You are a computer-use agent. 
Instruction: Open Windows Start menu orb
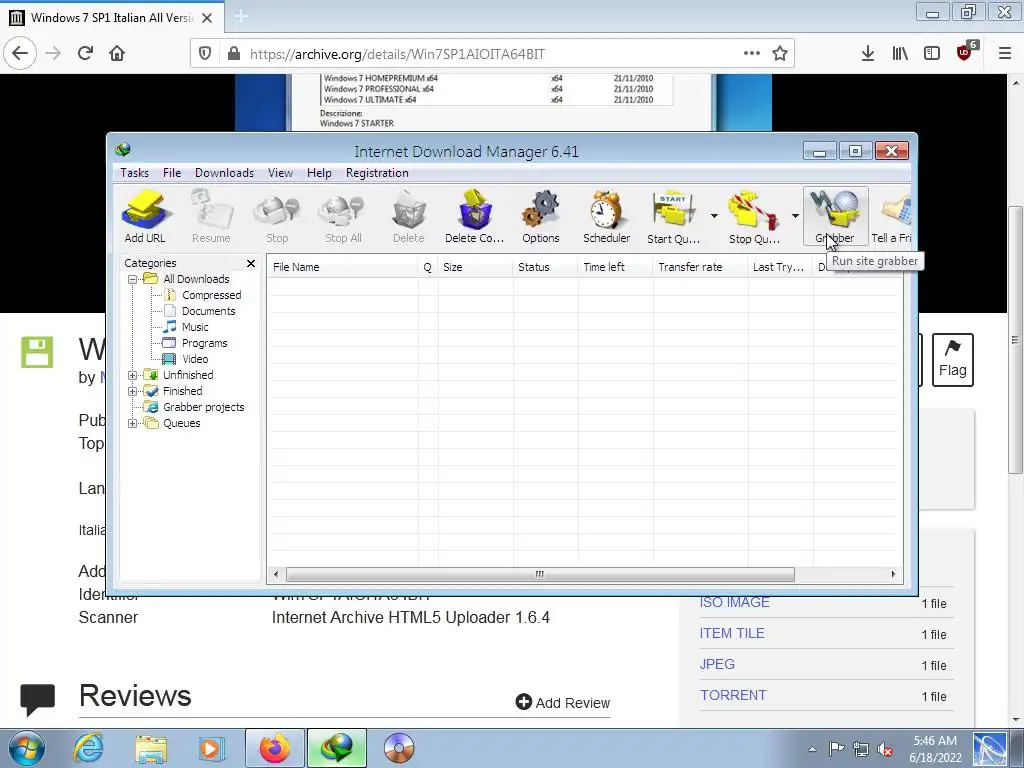point(27,748)
